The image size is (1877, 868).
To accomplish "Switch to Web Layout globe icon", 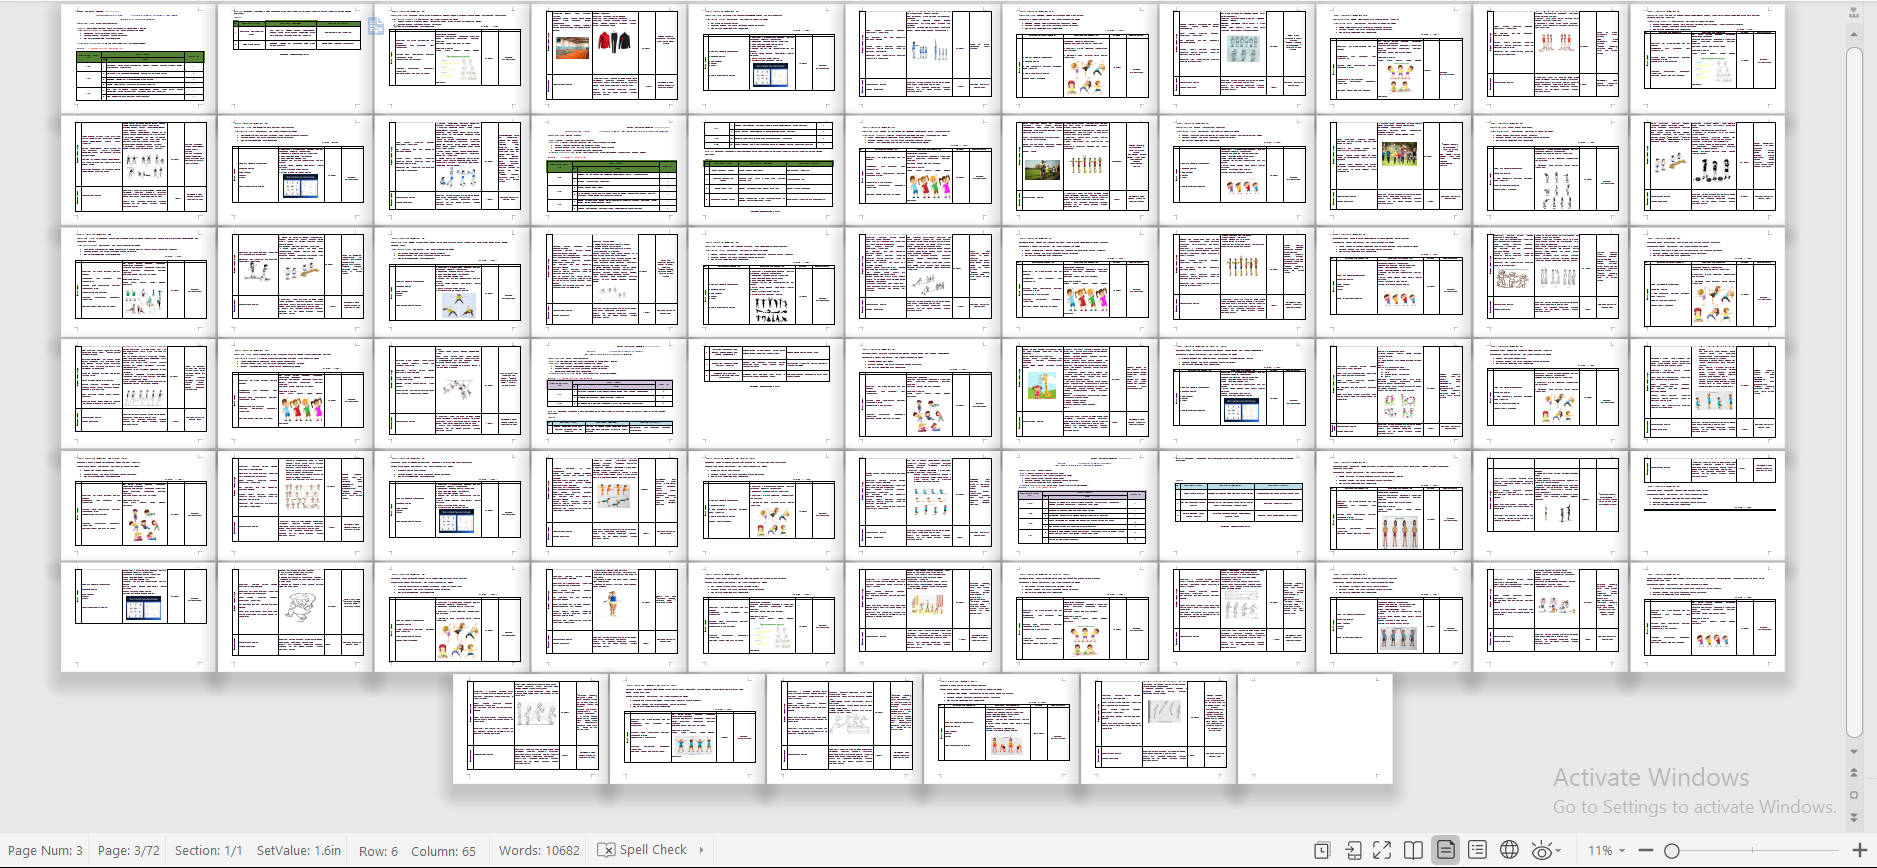I will (1509, 850).
